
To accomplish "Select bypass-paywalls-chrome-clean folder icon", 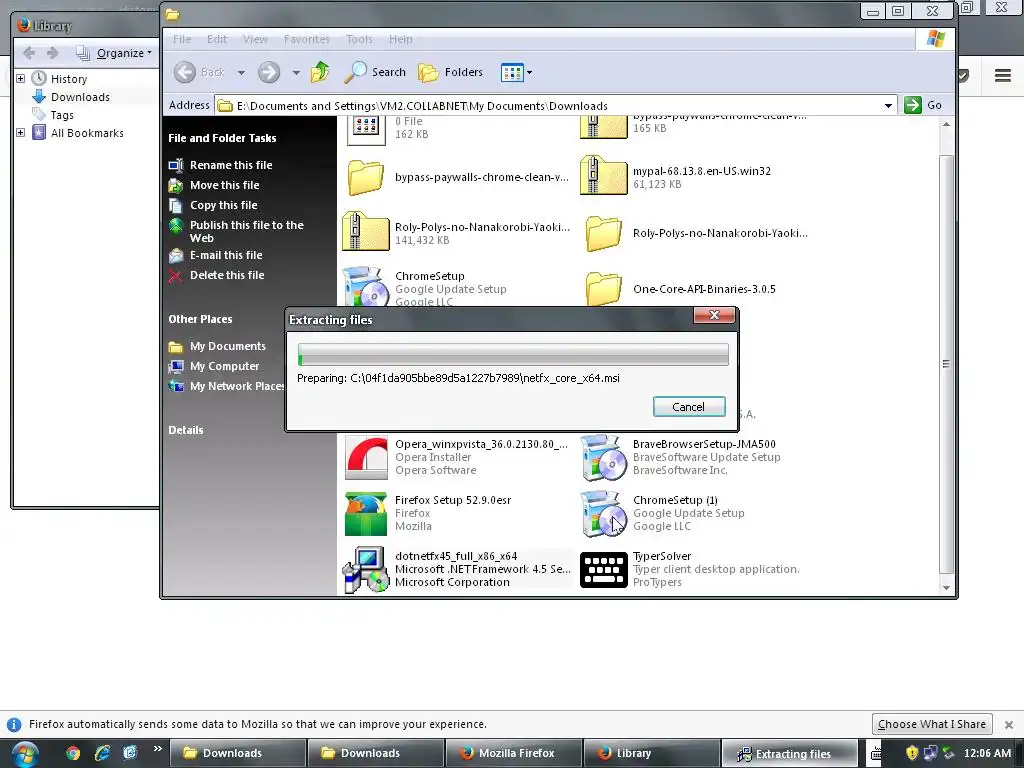I will 366,177.
